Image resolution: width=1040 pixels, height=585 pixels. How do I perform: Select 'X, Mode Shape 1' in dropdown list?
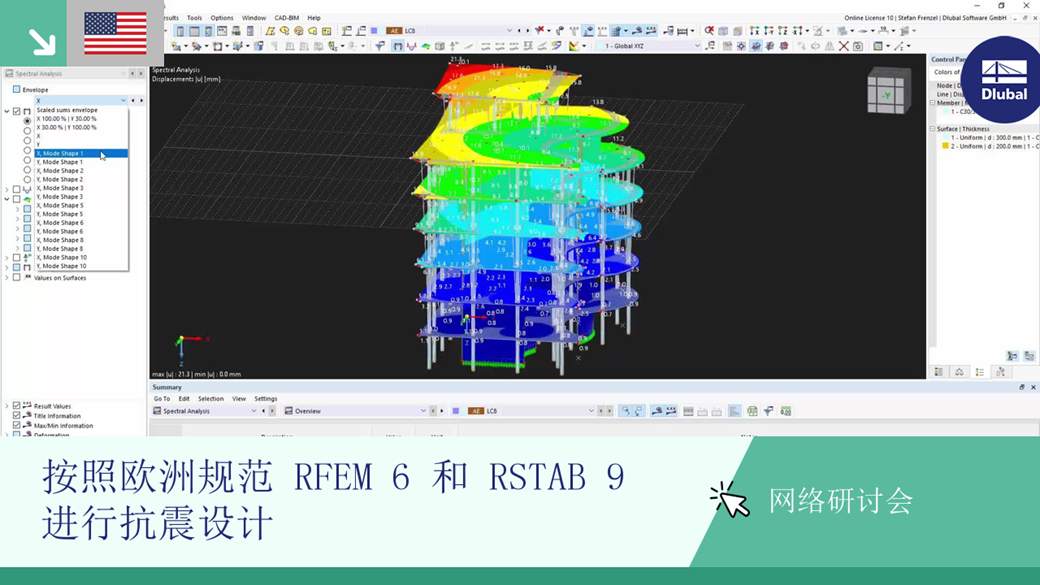81,153
